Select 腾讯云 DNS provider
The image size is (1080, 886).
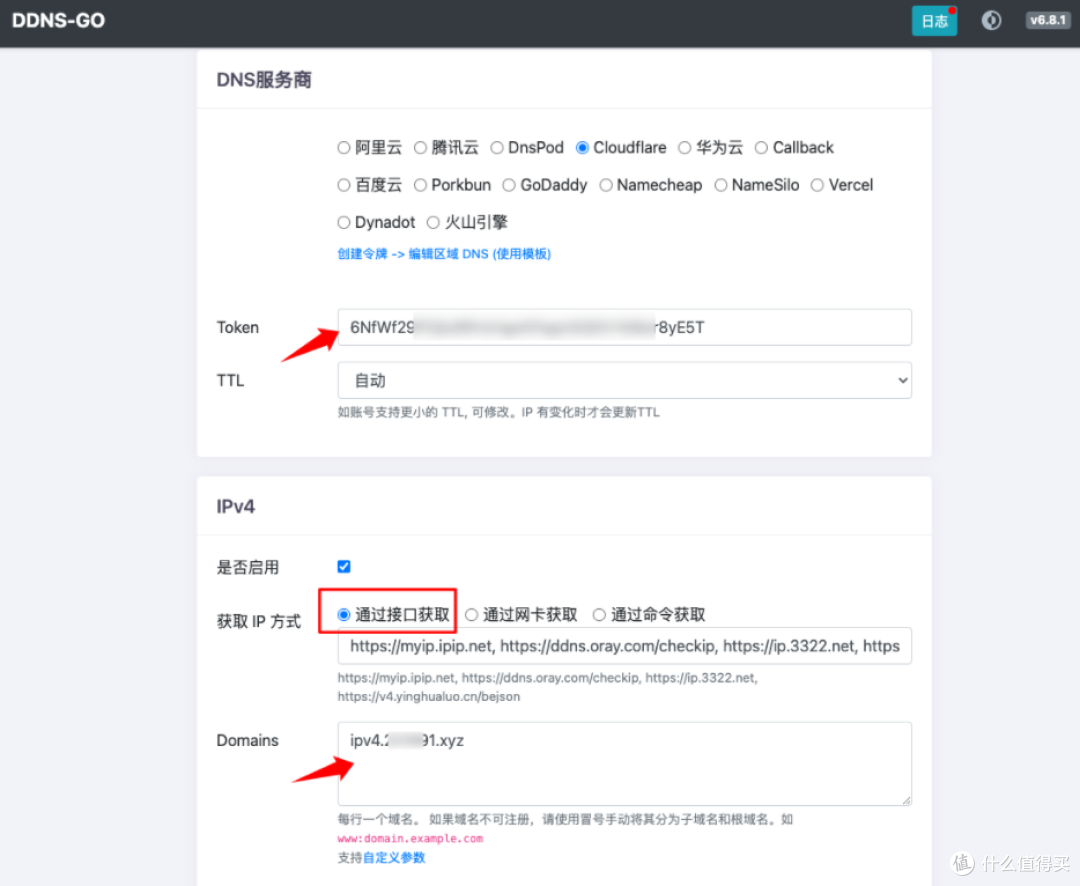click(x=420, y=147)
